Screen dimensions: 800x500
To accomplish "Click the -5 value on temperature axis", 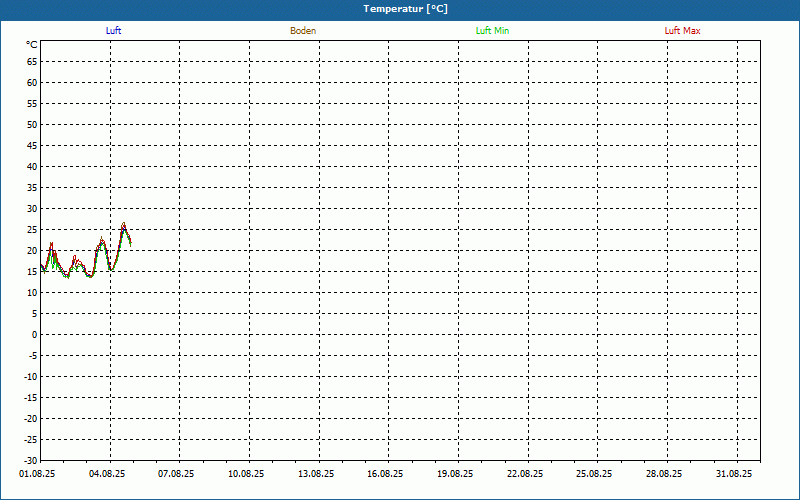I will [33, 356].
